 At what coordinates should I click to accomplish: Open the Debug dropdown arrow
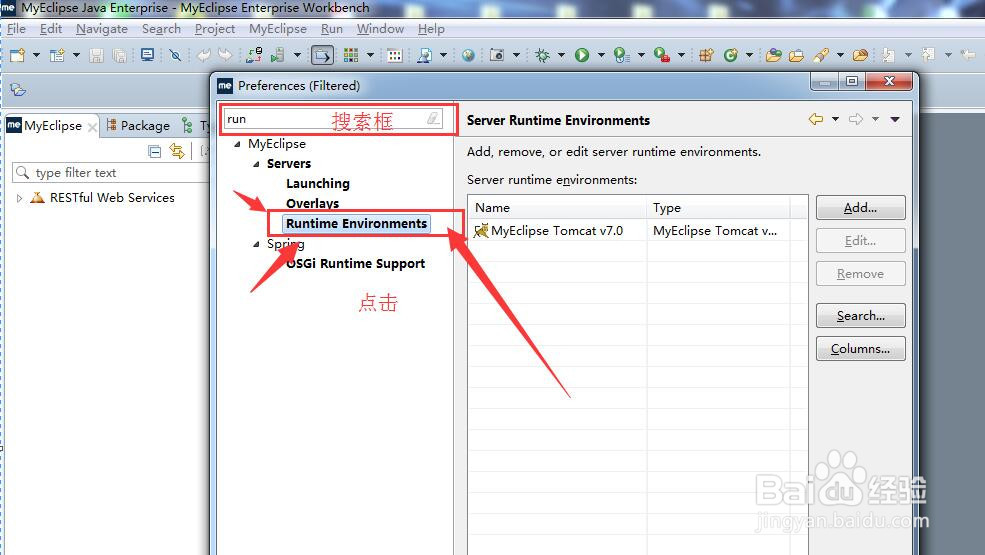[x=561, y=55]
